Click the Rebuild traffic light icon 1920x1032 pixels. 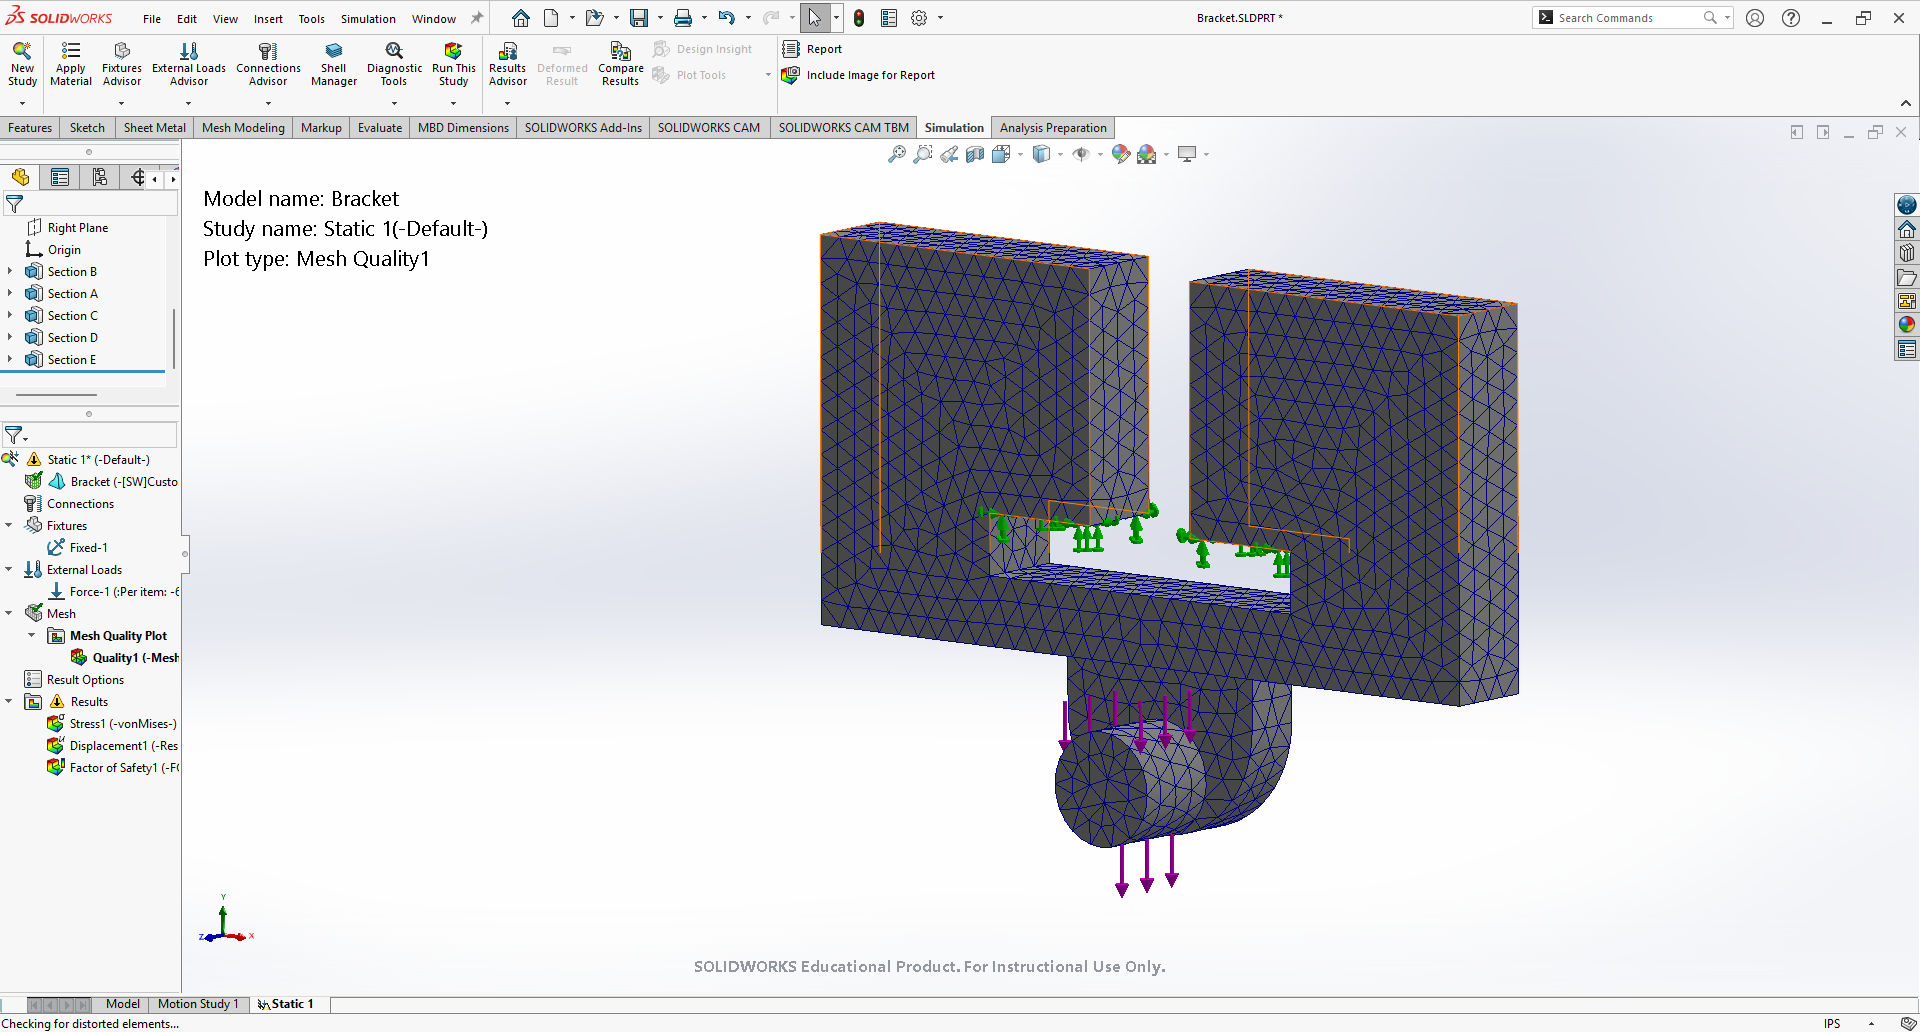click(859, 18)
